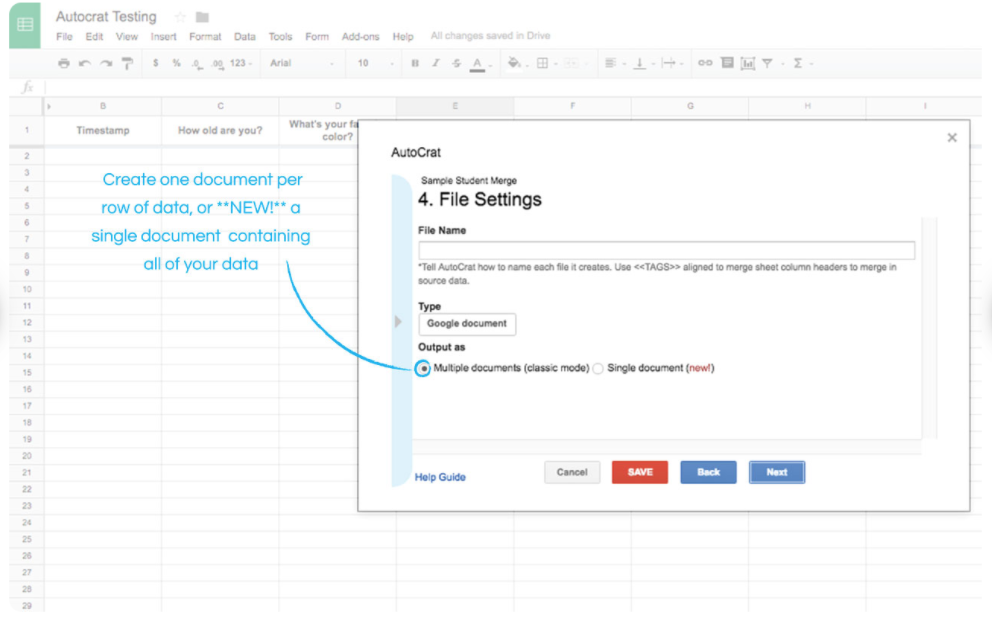Open the font size 10 dropdown

click(375, 63)
